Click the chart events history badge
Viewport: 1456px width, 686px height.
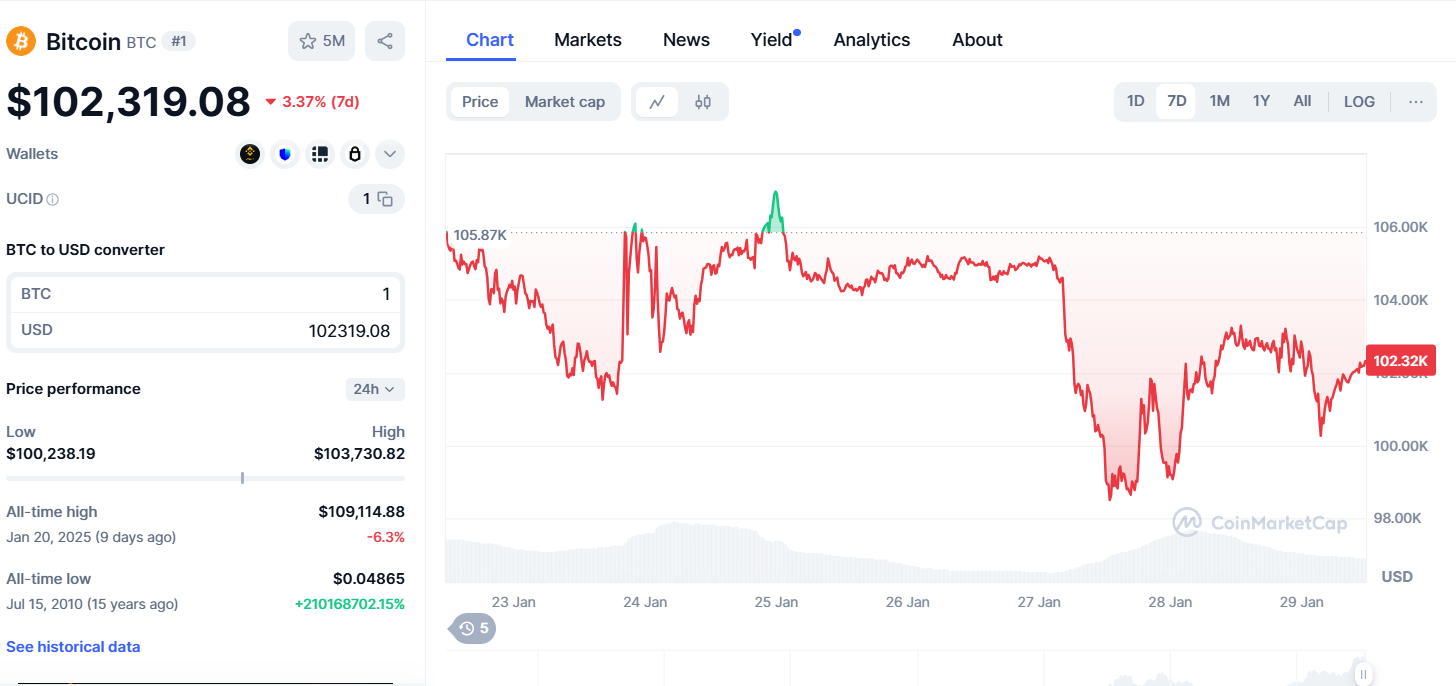pos(474,628)
